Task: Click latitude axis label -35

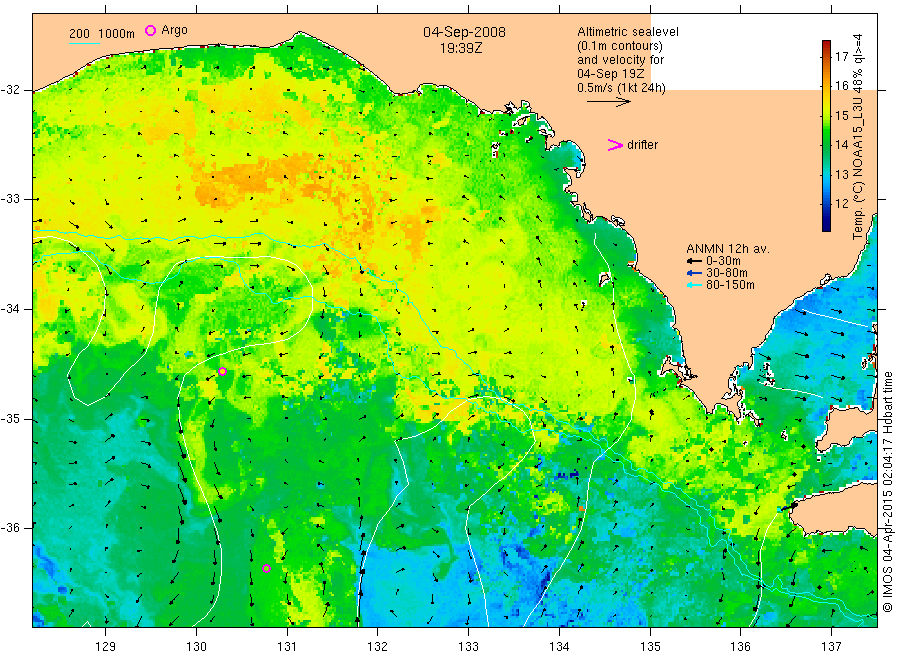Action: click(10, 419)
